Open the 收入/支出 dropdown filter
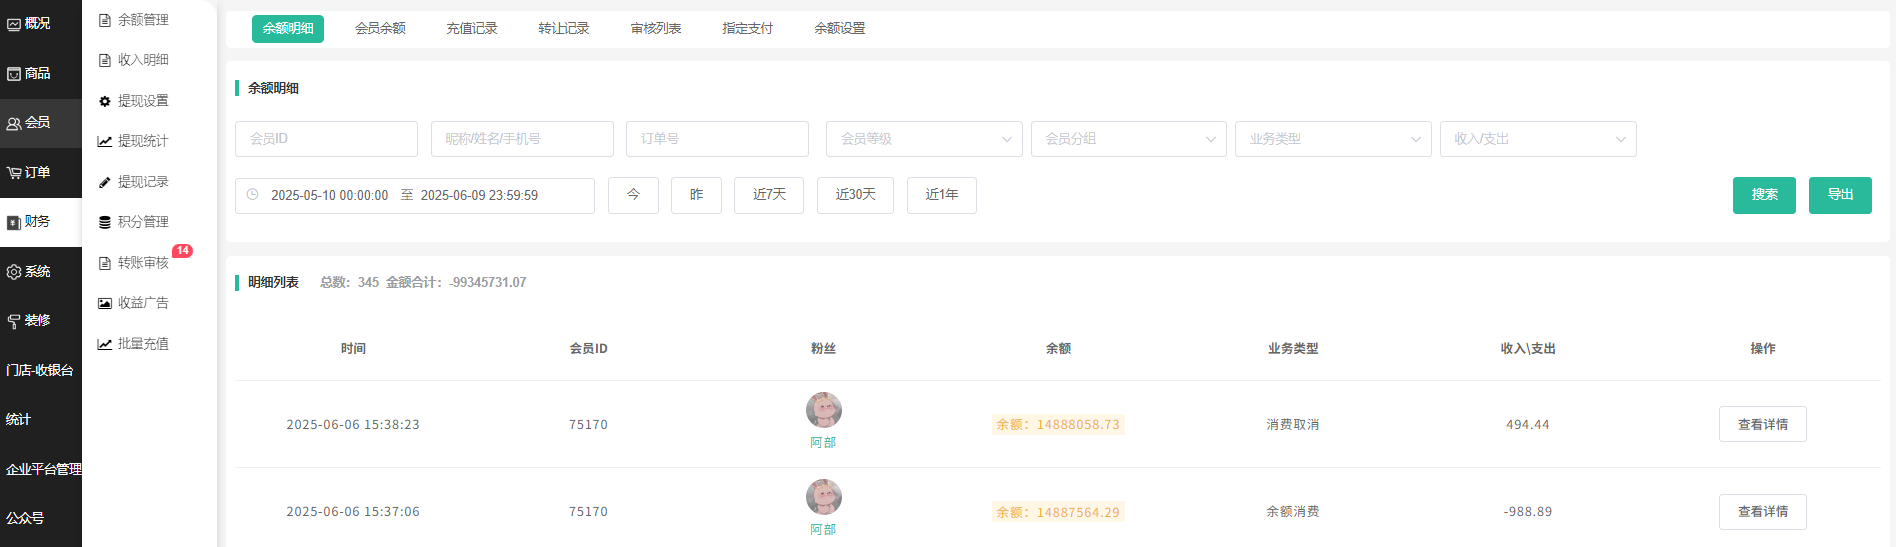 [1537, 139]
